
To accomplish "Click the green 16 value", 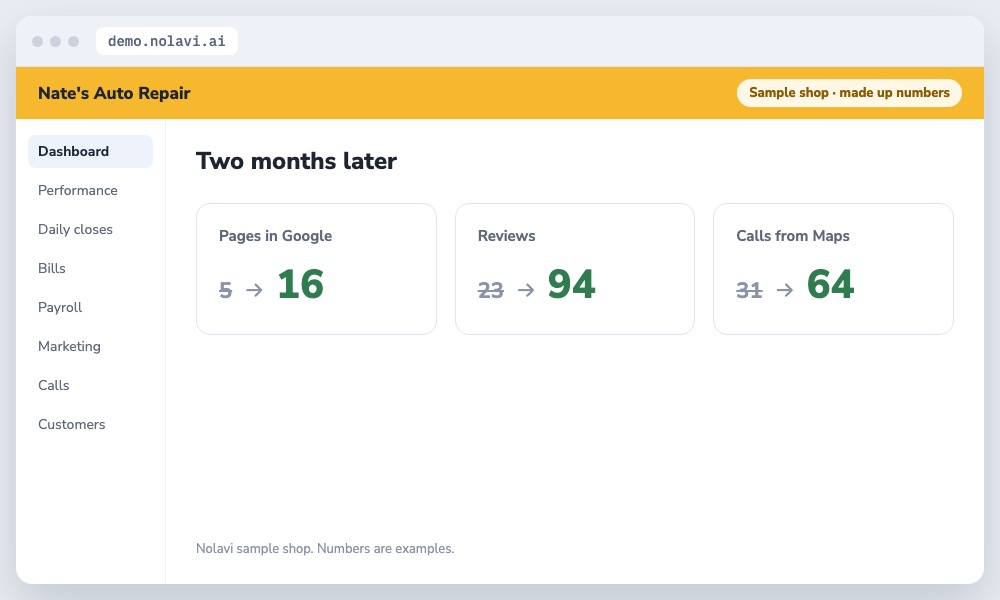I will point(300,284).
